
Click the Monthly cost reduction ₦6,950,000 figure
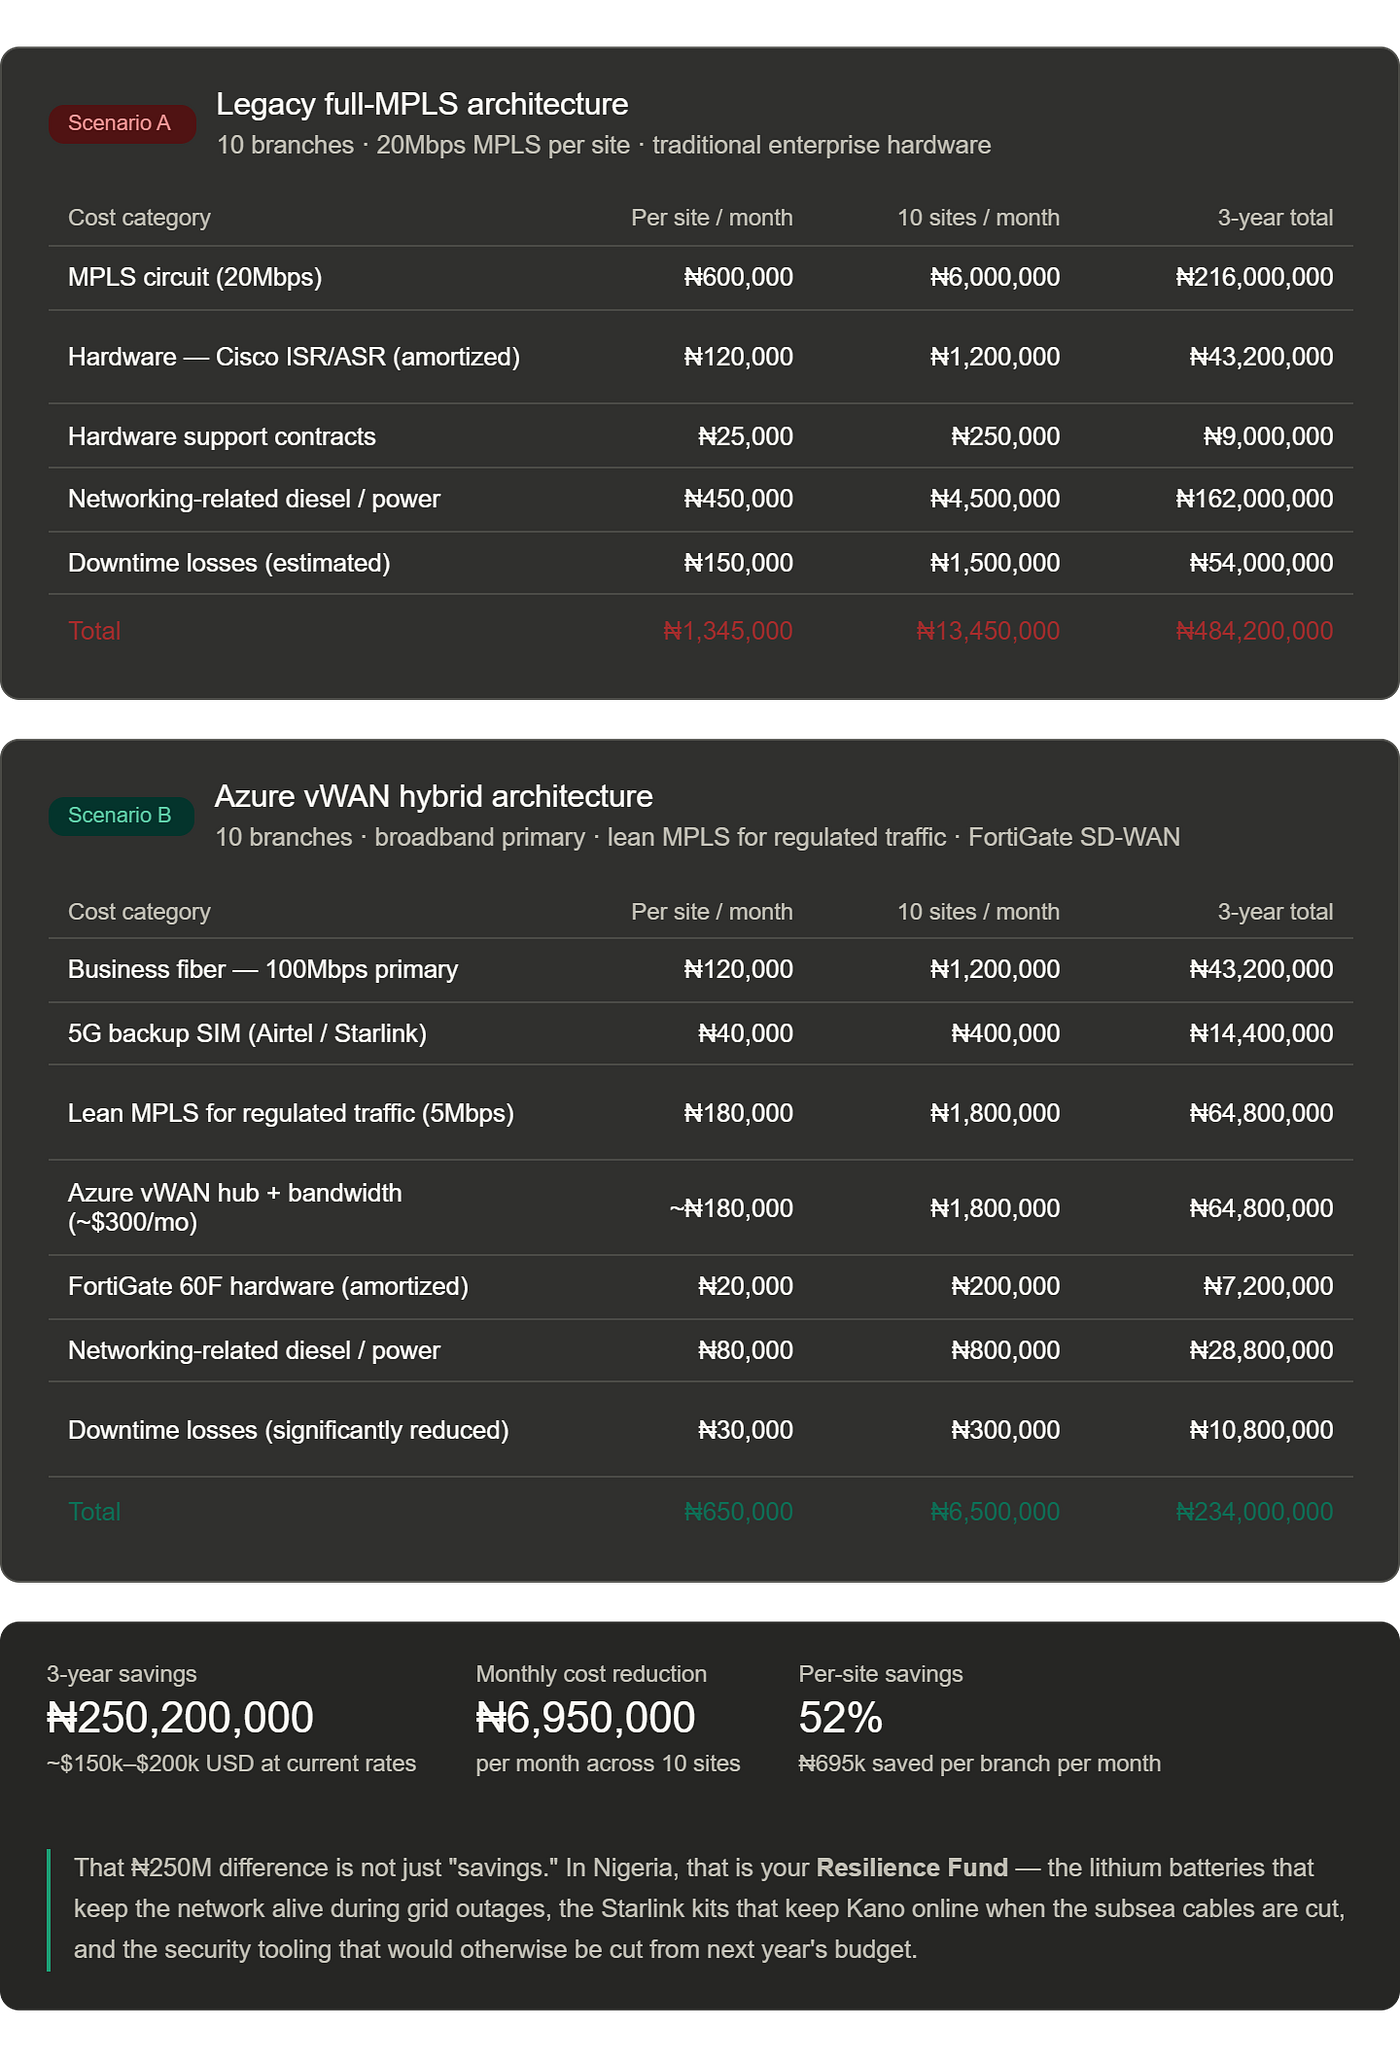click(x=586, y=1718)
